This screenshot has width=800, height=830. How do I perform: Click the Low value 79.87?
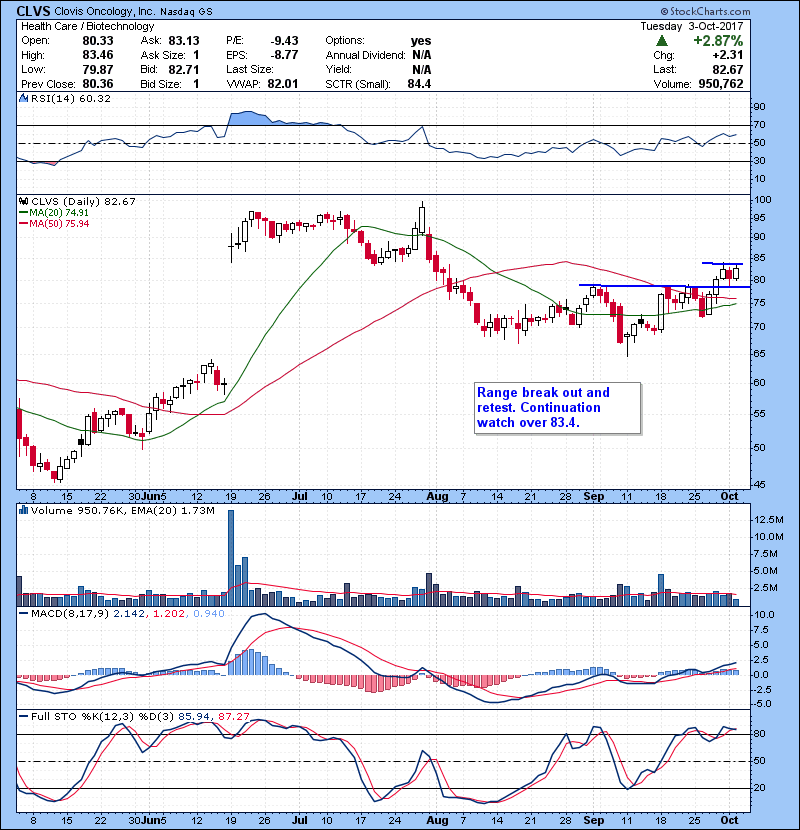pos(97,69)
